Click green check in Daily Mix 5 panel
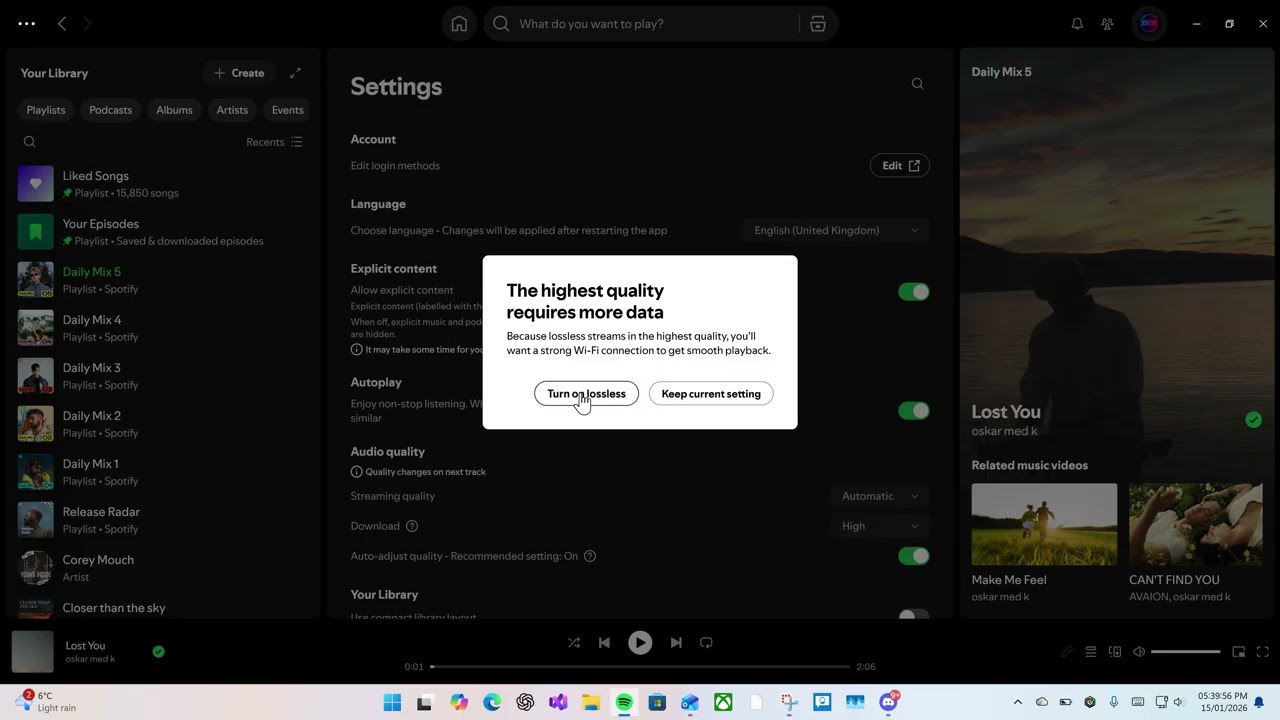This screenshot has width=1280, height=720. [1253, 420]
